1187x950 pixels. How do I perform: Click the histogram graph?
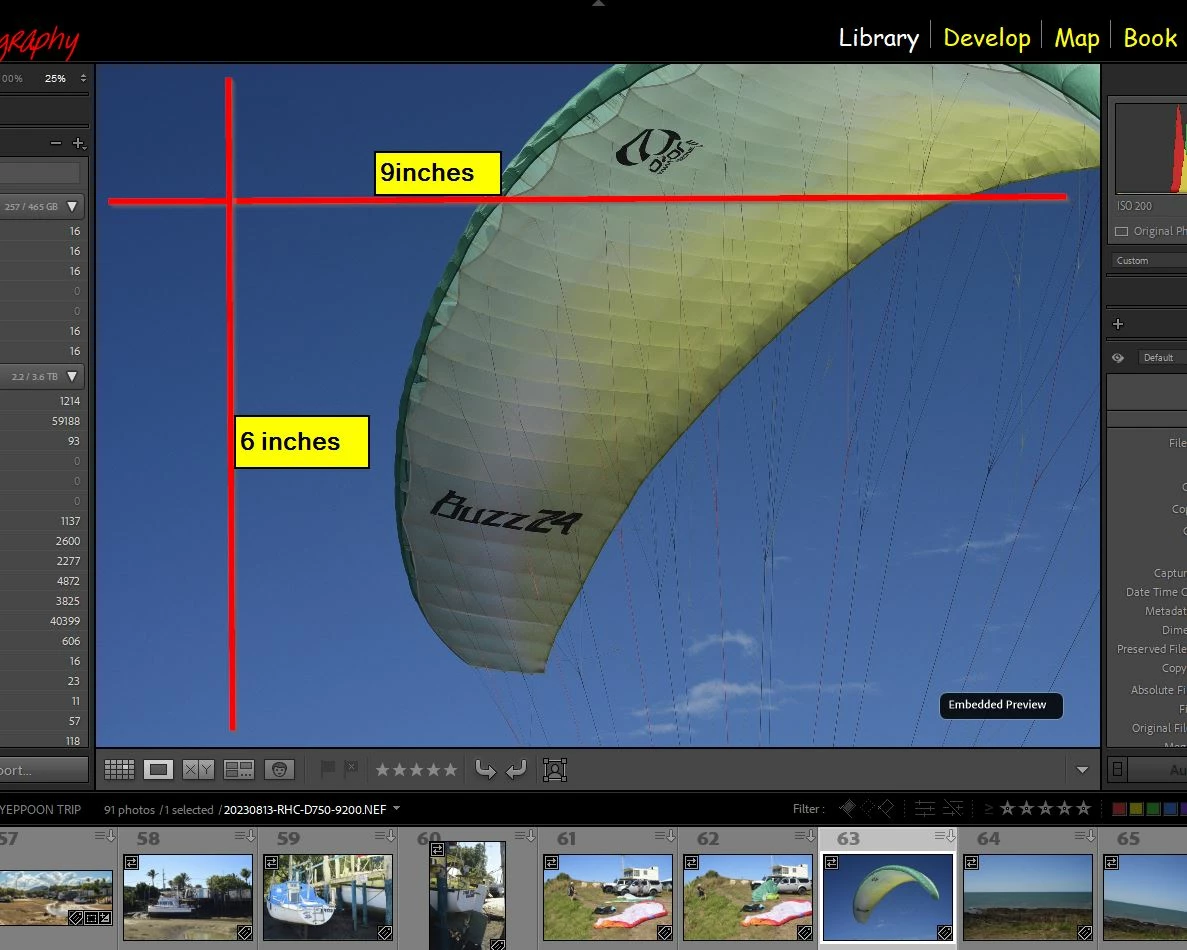[x=1151, y=148]
